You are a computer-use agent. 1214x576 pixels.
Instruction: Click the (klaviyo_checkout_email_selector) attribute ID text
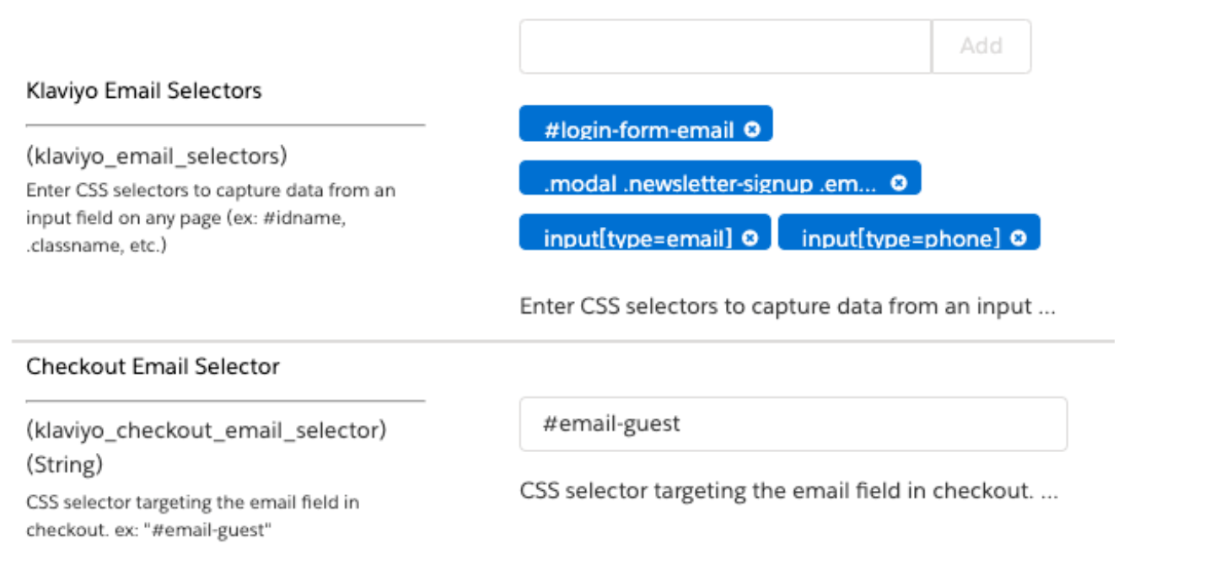[206, 431]
